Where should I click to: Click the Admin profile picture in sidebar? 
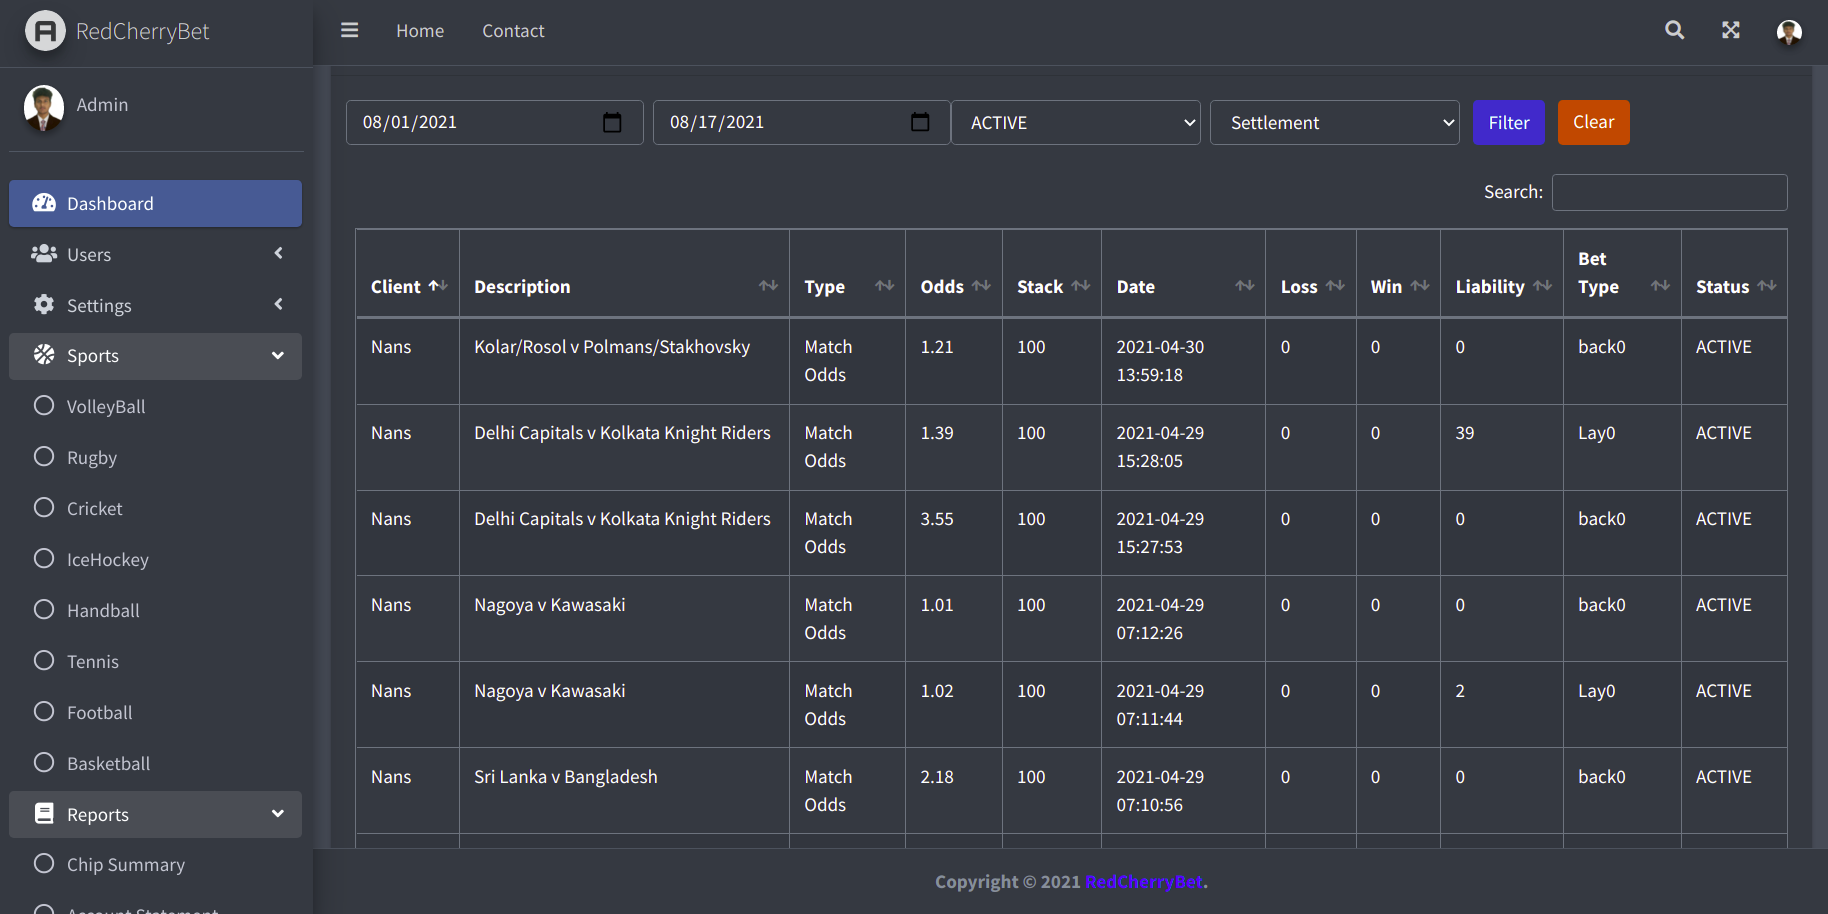pos(43,107)
